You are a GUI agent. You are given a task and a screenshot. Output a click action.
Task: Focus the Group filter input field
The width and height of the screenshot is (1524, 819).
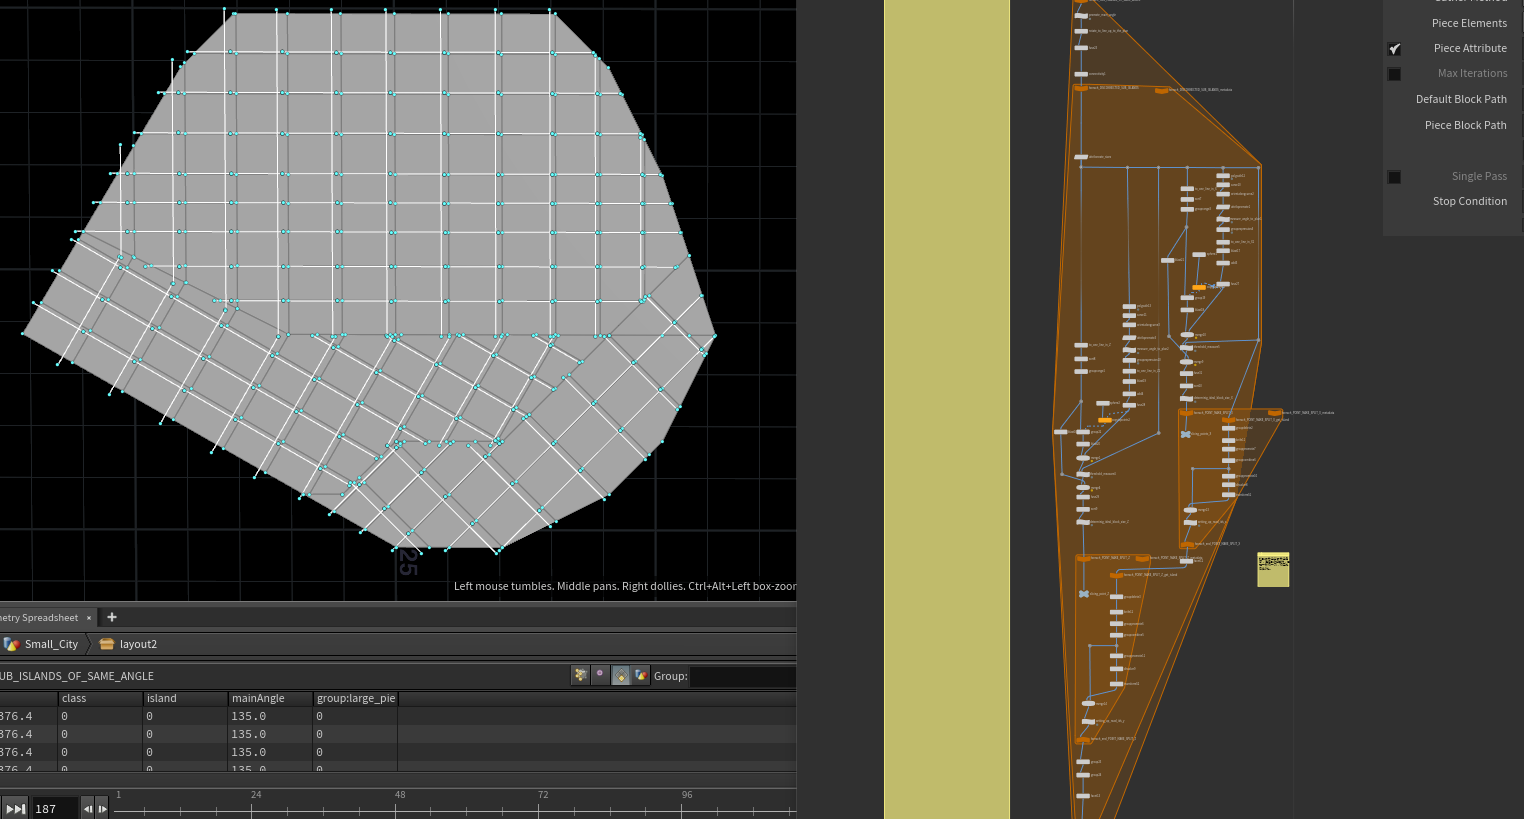point(742,676)
